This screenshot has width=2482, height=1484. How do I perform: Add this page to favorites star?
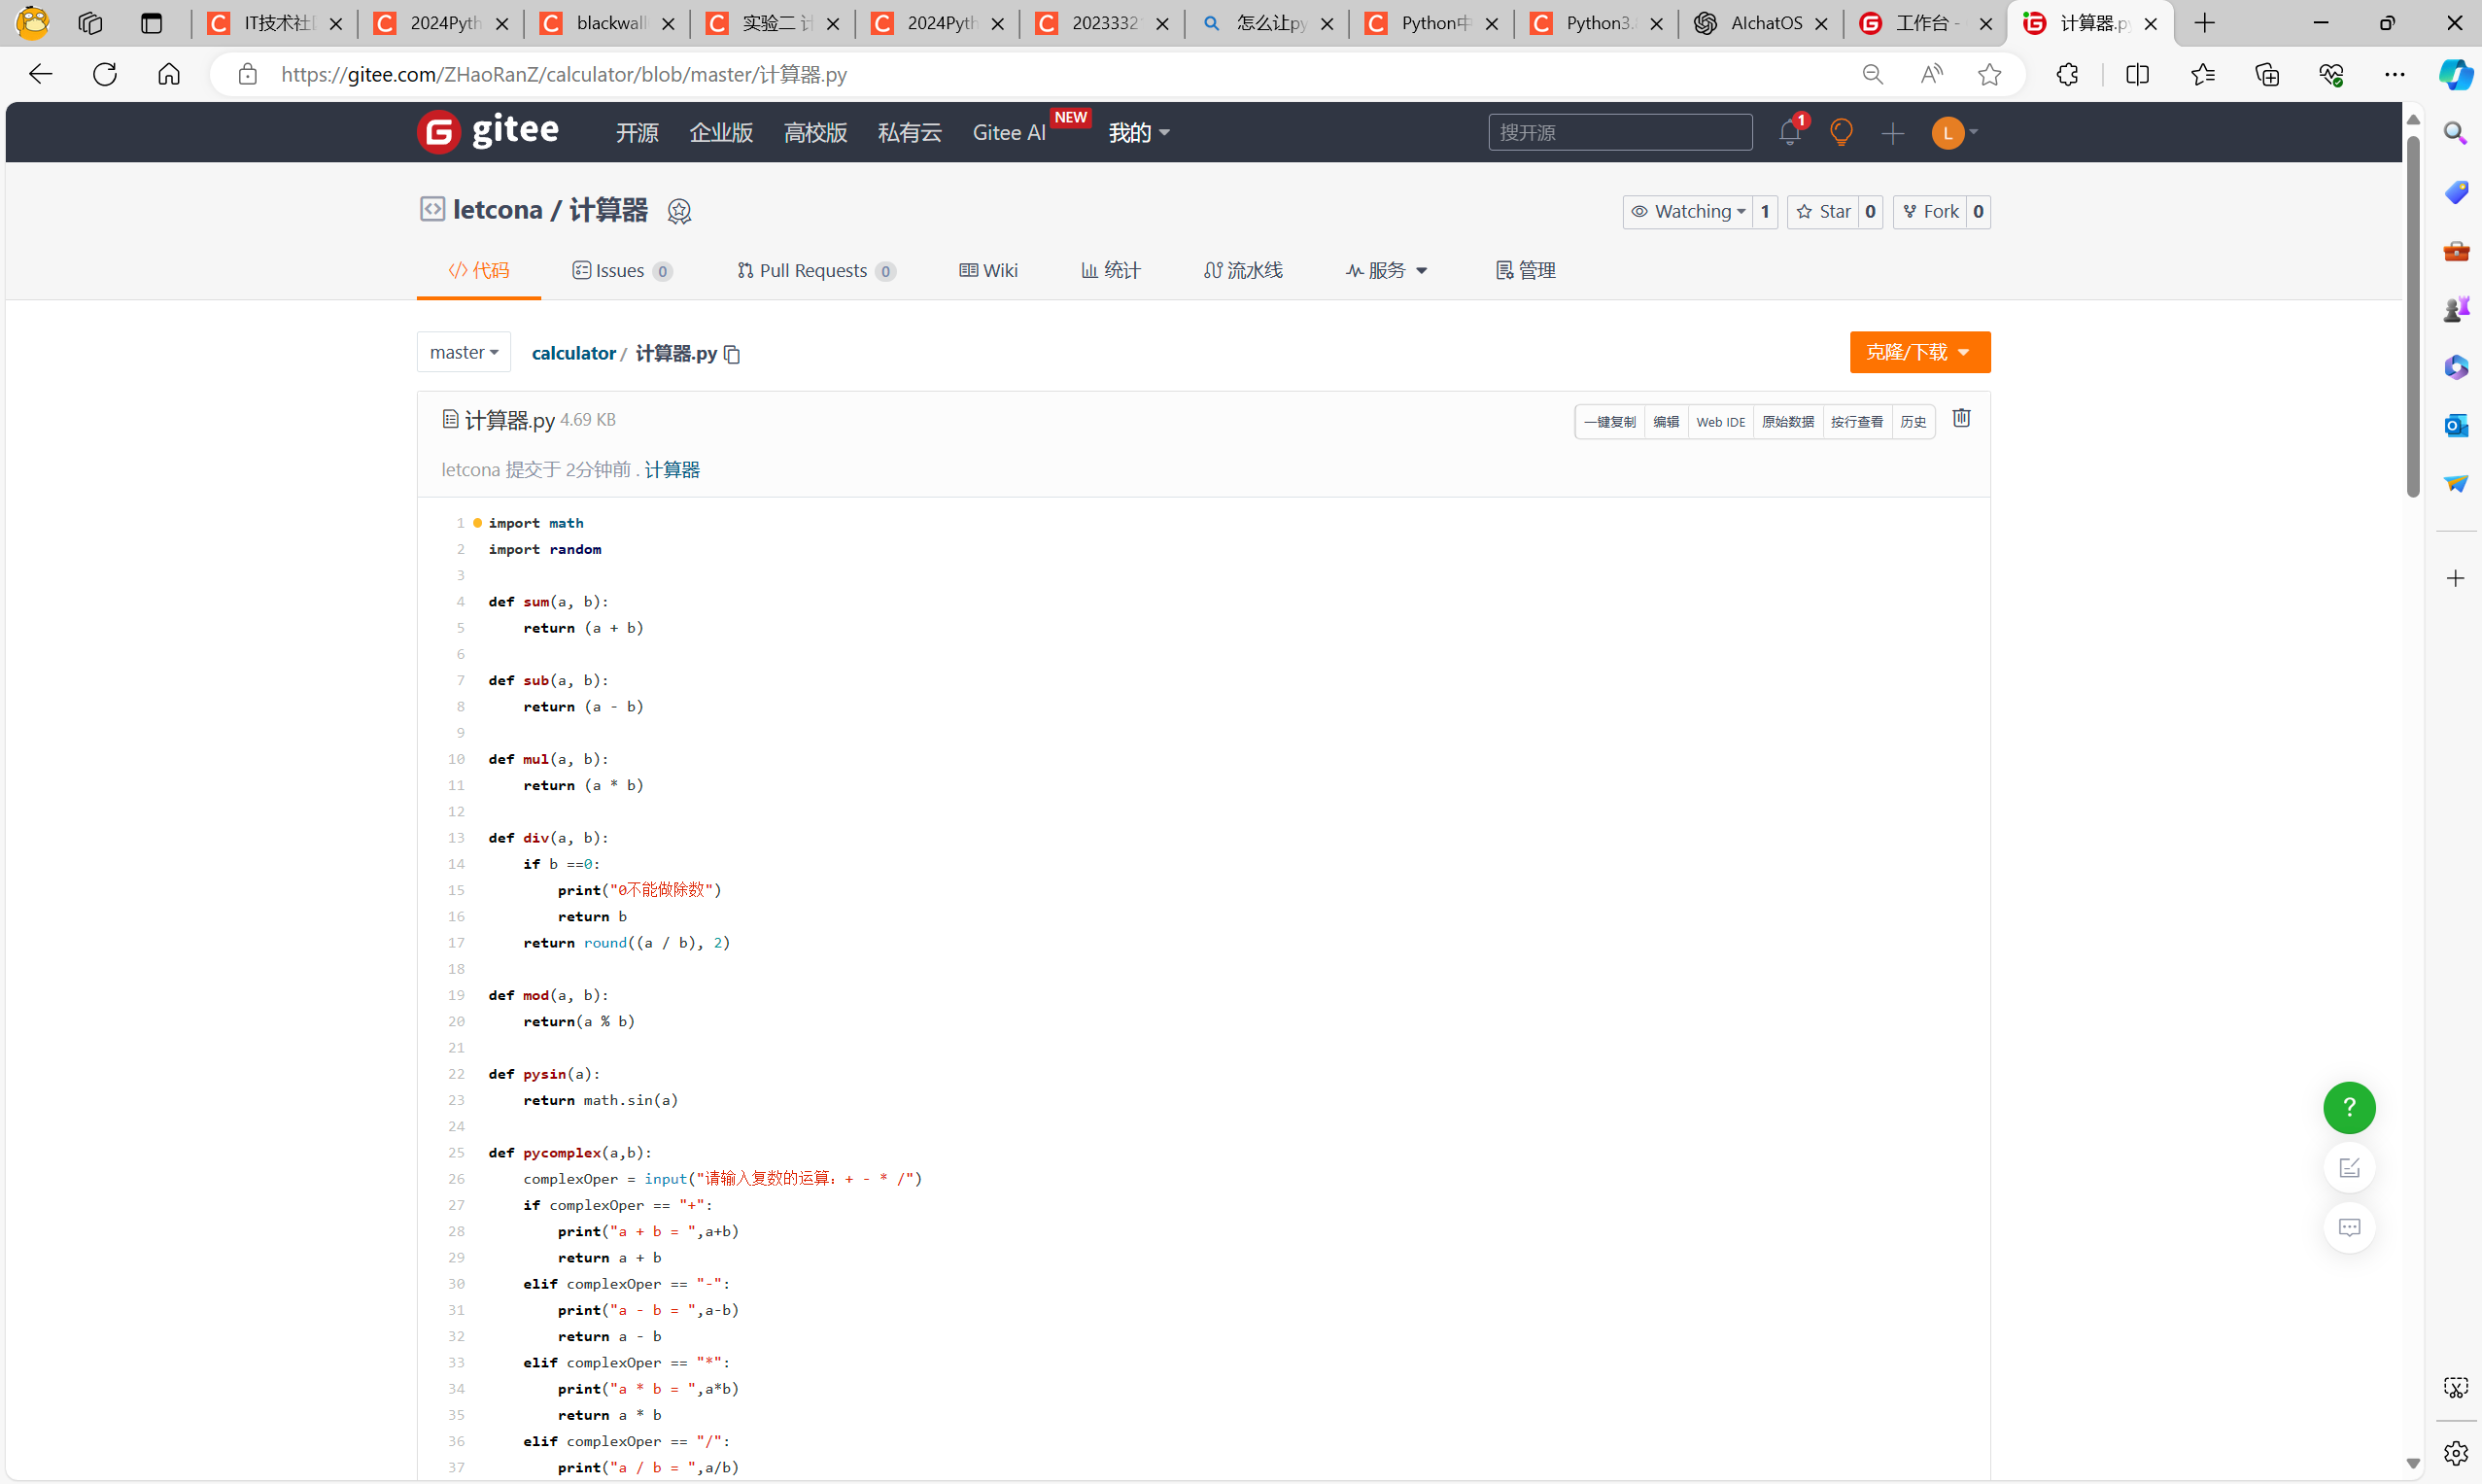pos(1989,74)
